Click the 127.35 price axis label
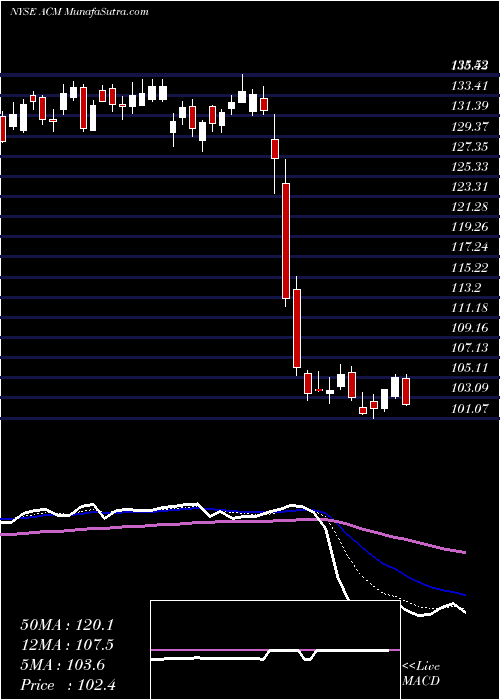This screenshot has width=500, height=700. point(470,146)
